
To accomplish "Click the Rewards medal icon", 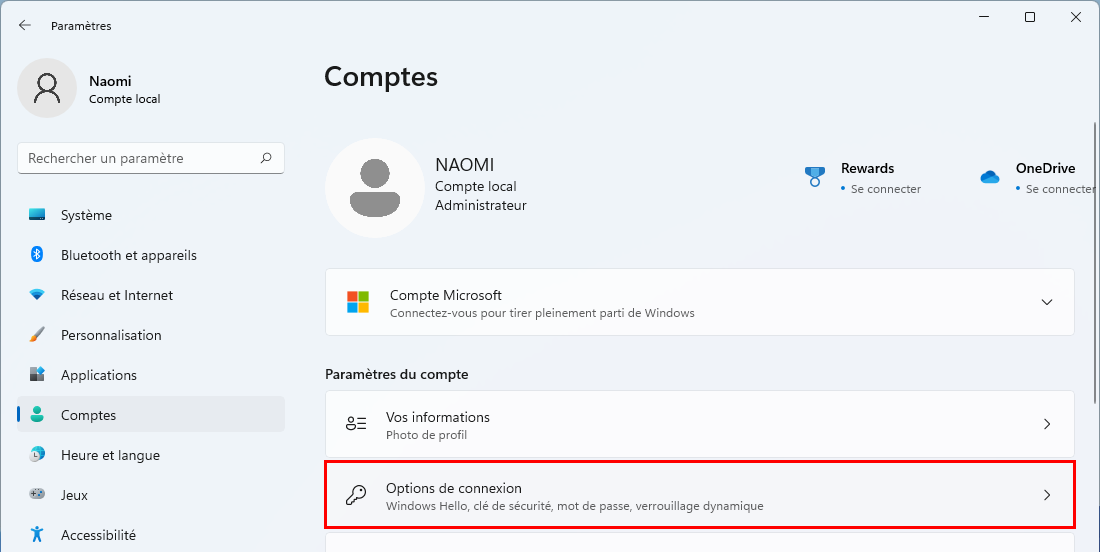I will (x=814, y=176).
